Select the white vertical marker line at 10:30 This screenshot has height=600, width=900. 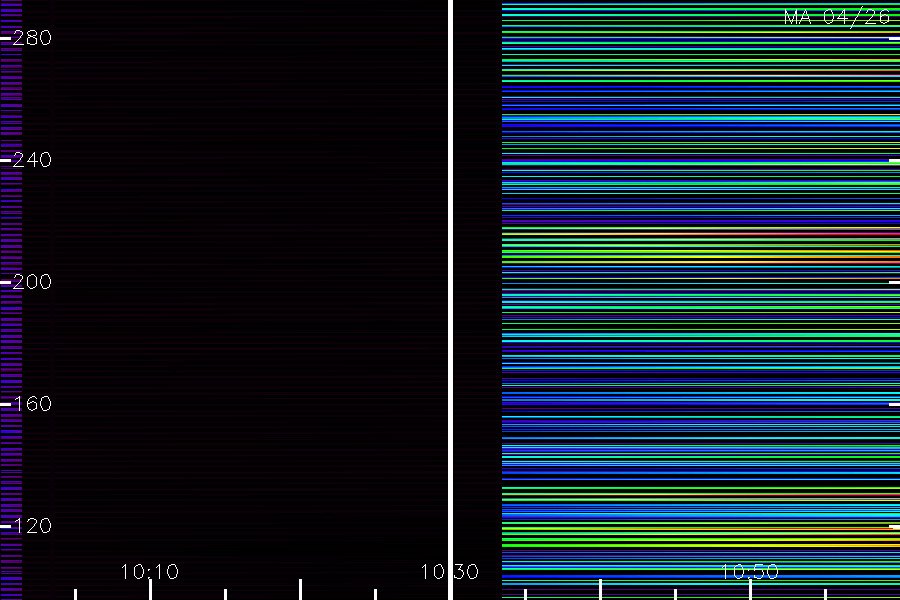[451, 300]
